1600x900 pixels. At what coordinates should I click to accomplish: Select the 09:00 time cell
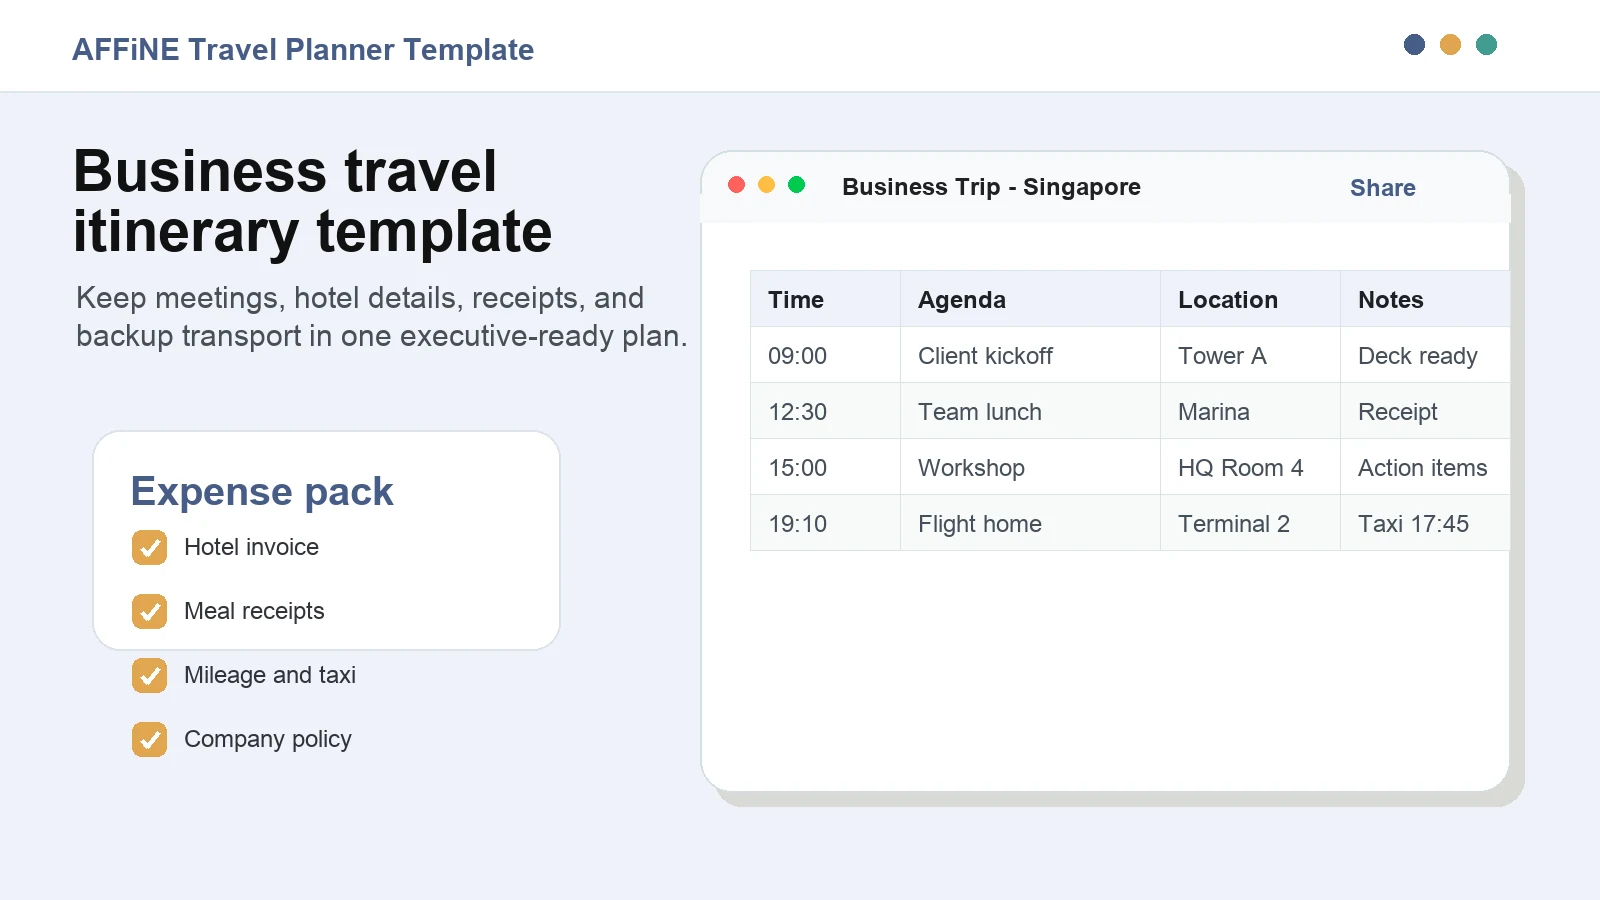click(x=826, y=355)
